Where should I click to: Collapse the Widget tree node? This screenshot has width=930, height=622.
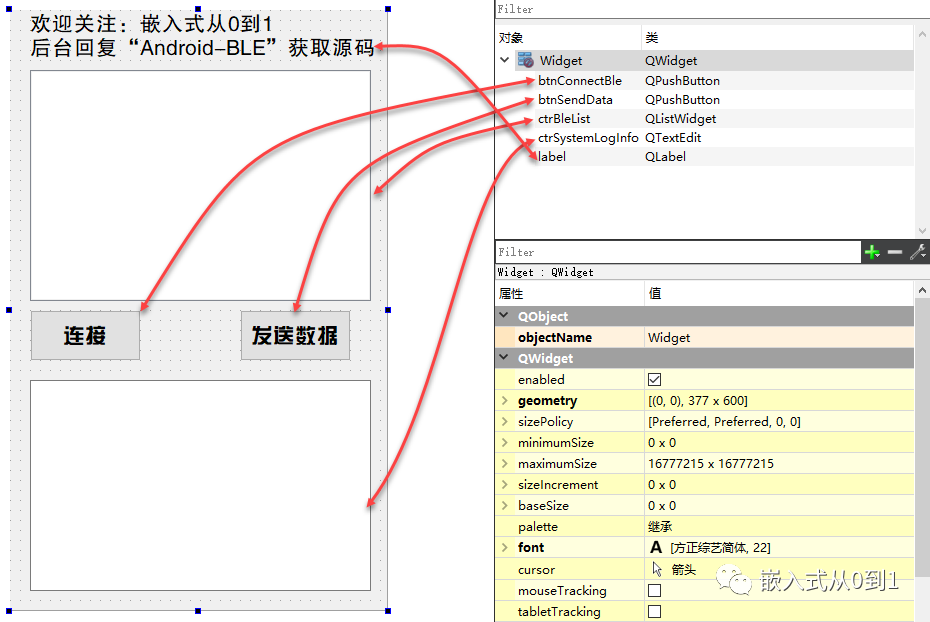coord(505,60)
